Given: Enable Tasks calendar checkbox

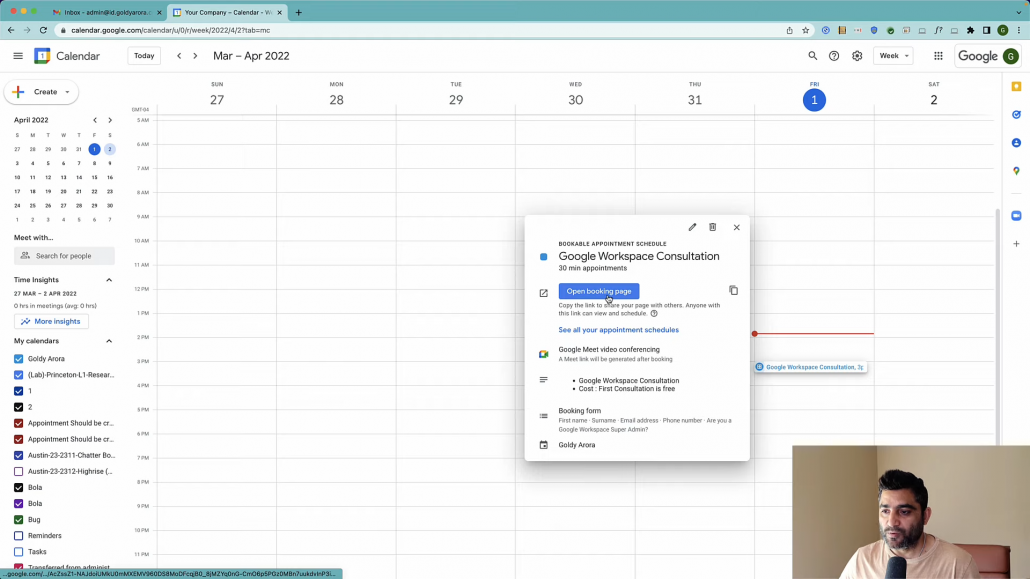Looking at the screenshot, I should [18, 551].
